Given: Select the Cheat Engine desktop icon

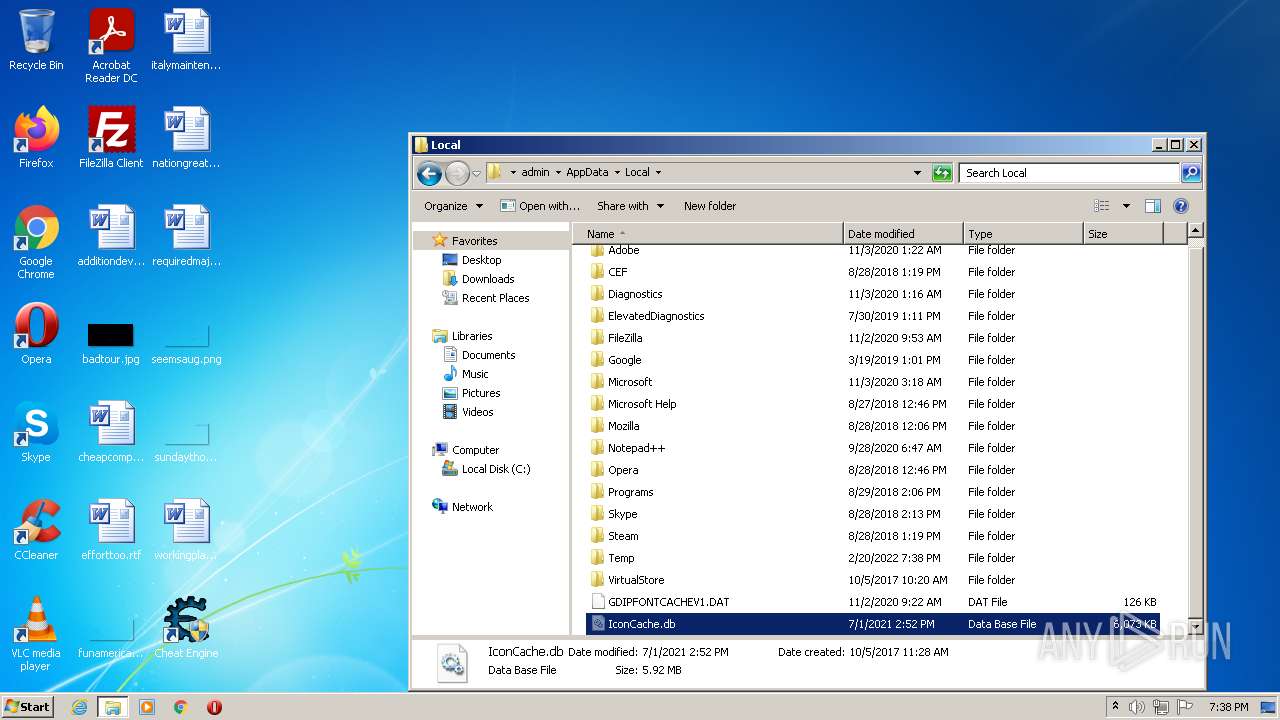Looking at the screenshot, I should pos(186,628).
